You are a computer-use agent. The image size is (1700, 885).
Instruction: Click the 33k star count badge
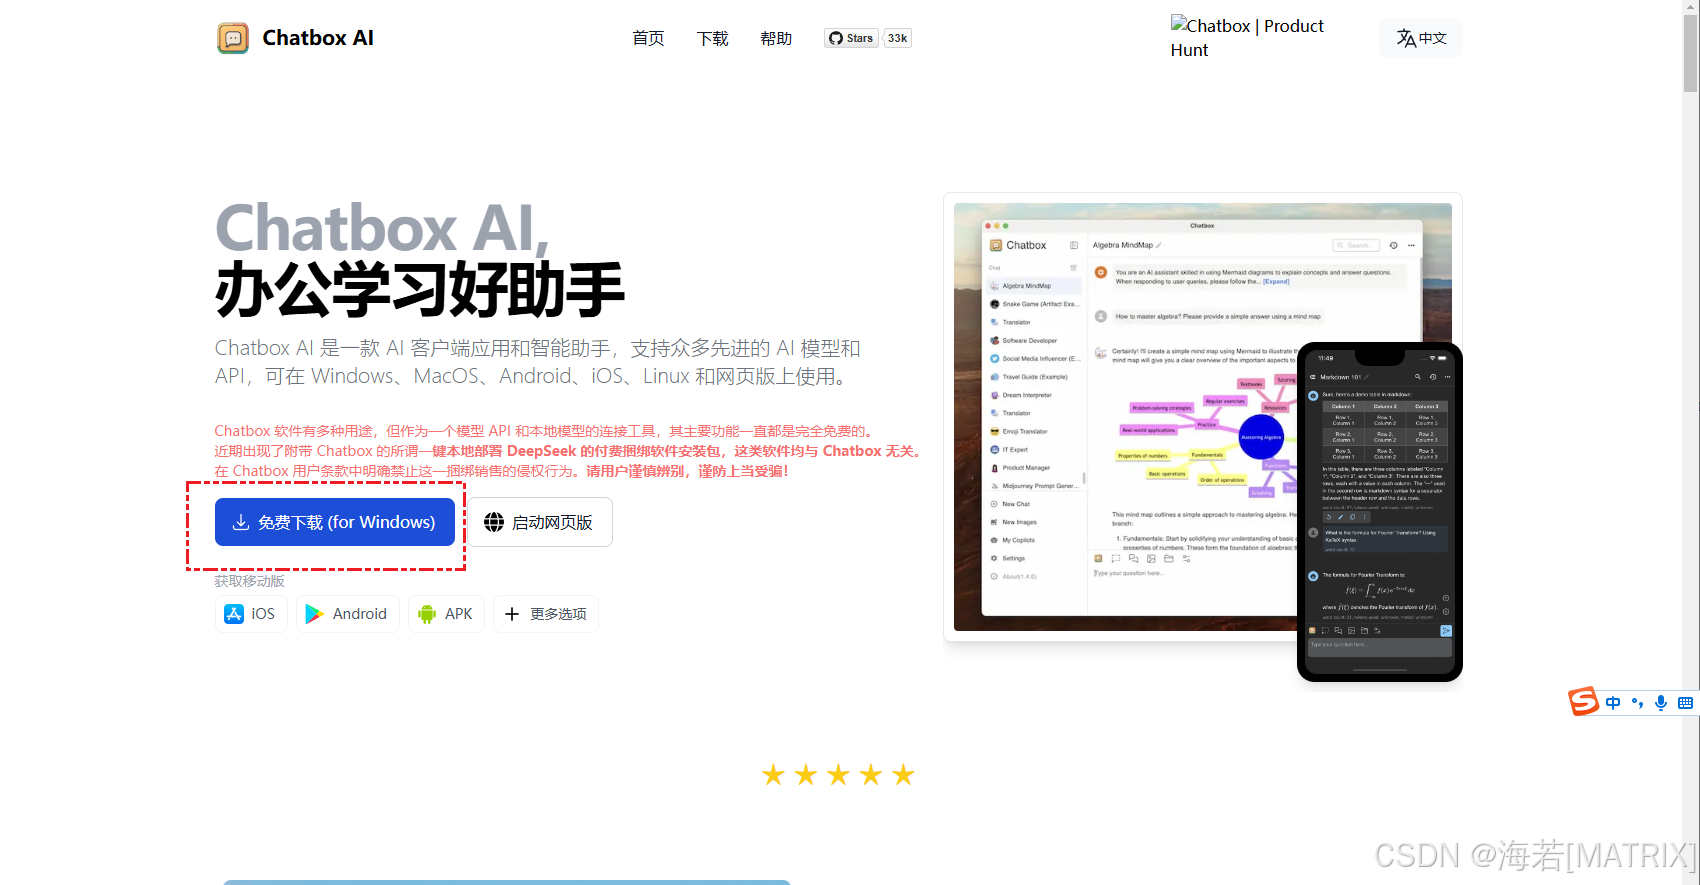[x=897, y=38]
